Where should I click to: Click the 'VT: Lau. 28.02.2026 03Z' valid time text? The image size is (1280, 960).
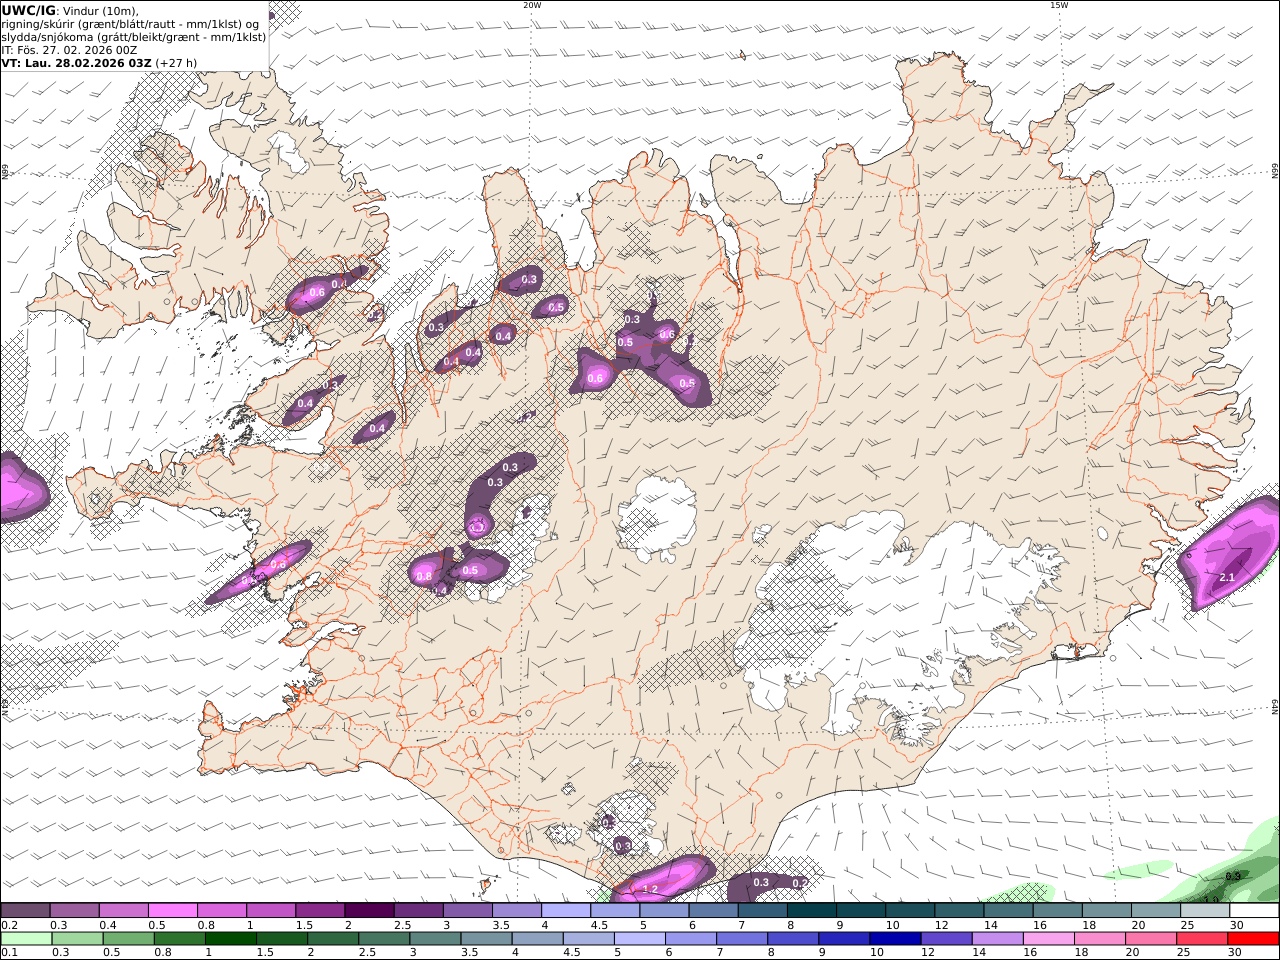pos(77,63)
